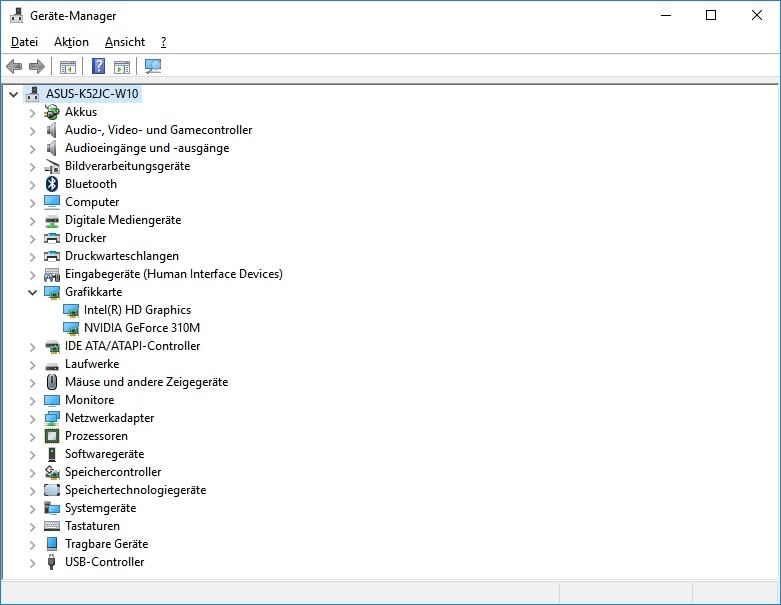Click the NVIDIA GeForce 310M adapter icon
Screen dimensions: 781x605
click(x=71, y=328)
